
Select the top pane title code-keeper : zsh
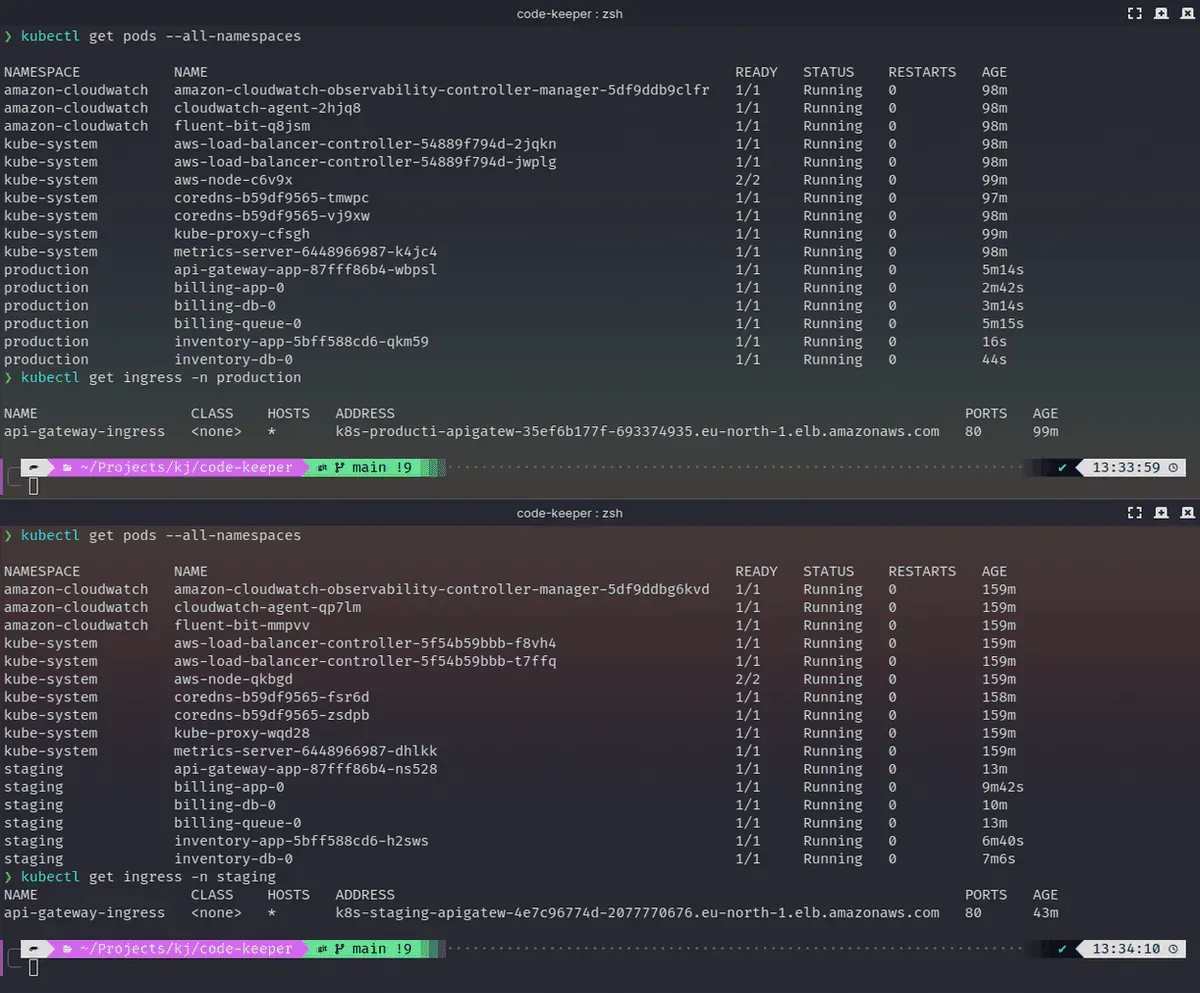click(x=569, y=13)
